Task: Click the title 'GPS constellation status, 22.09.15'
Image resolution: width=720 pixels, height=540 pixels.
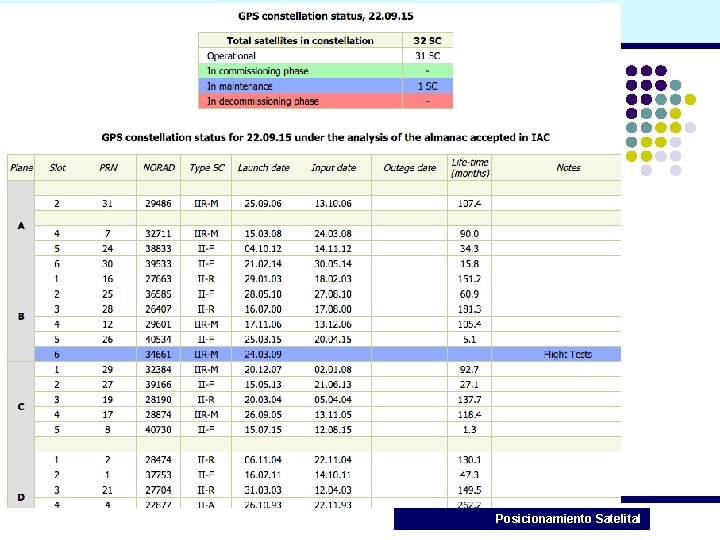Action: [326, 16]
